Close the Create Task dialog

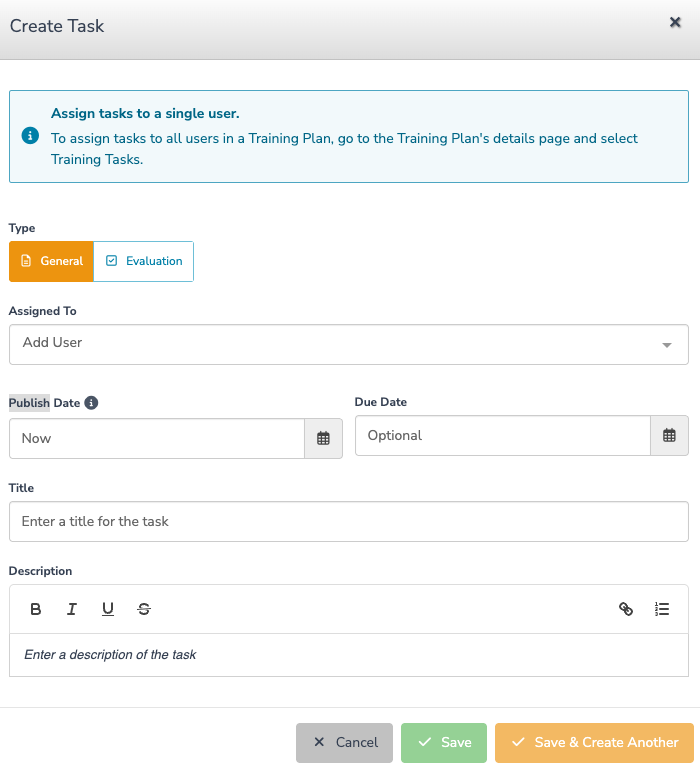[675, 22]
